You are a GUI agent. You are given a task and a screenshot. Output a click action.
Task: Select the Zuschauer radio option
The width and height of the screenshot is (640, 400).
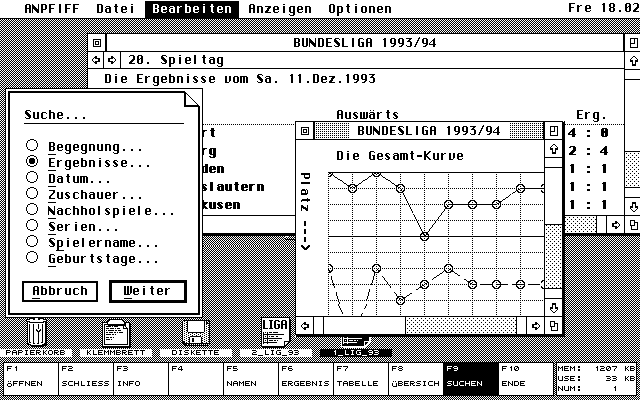tap(33, 194)
